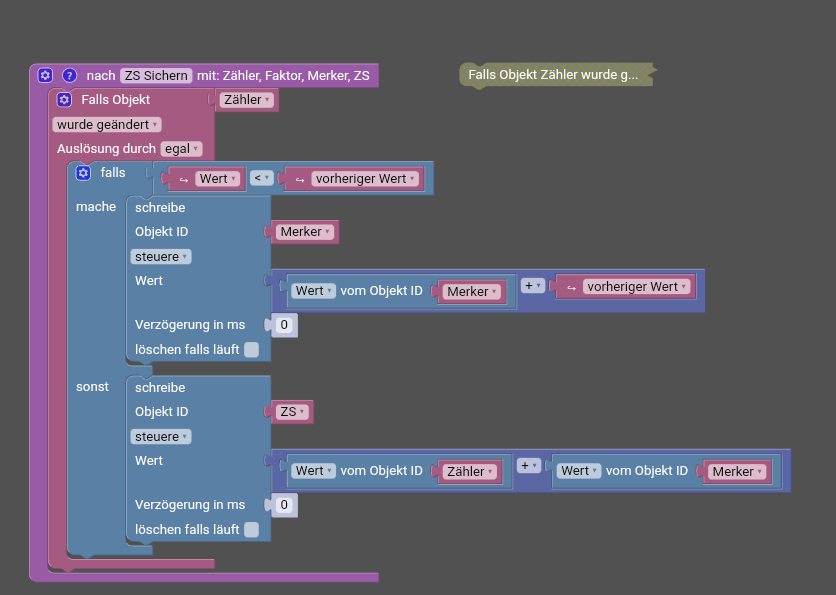The width and height of the screenshot is (836, 595).
Task: Click 'Verzögerung in ms' label in sonst block
Action: (190, 505)
